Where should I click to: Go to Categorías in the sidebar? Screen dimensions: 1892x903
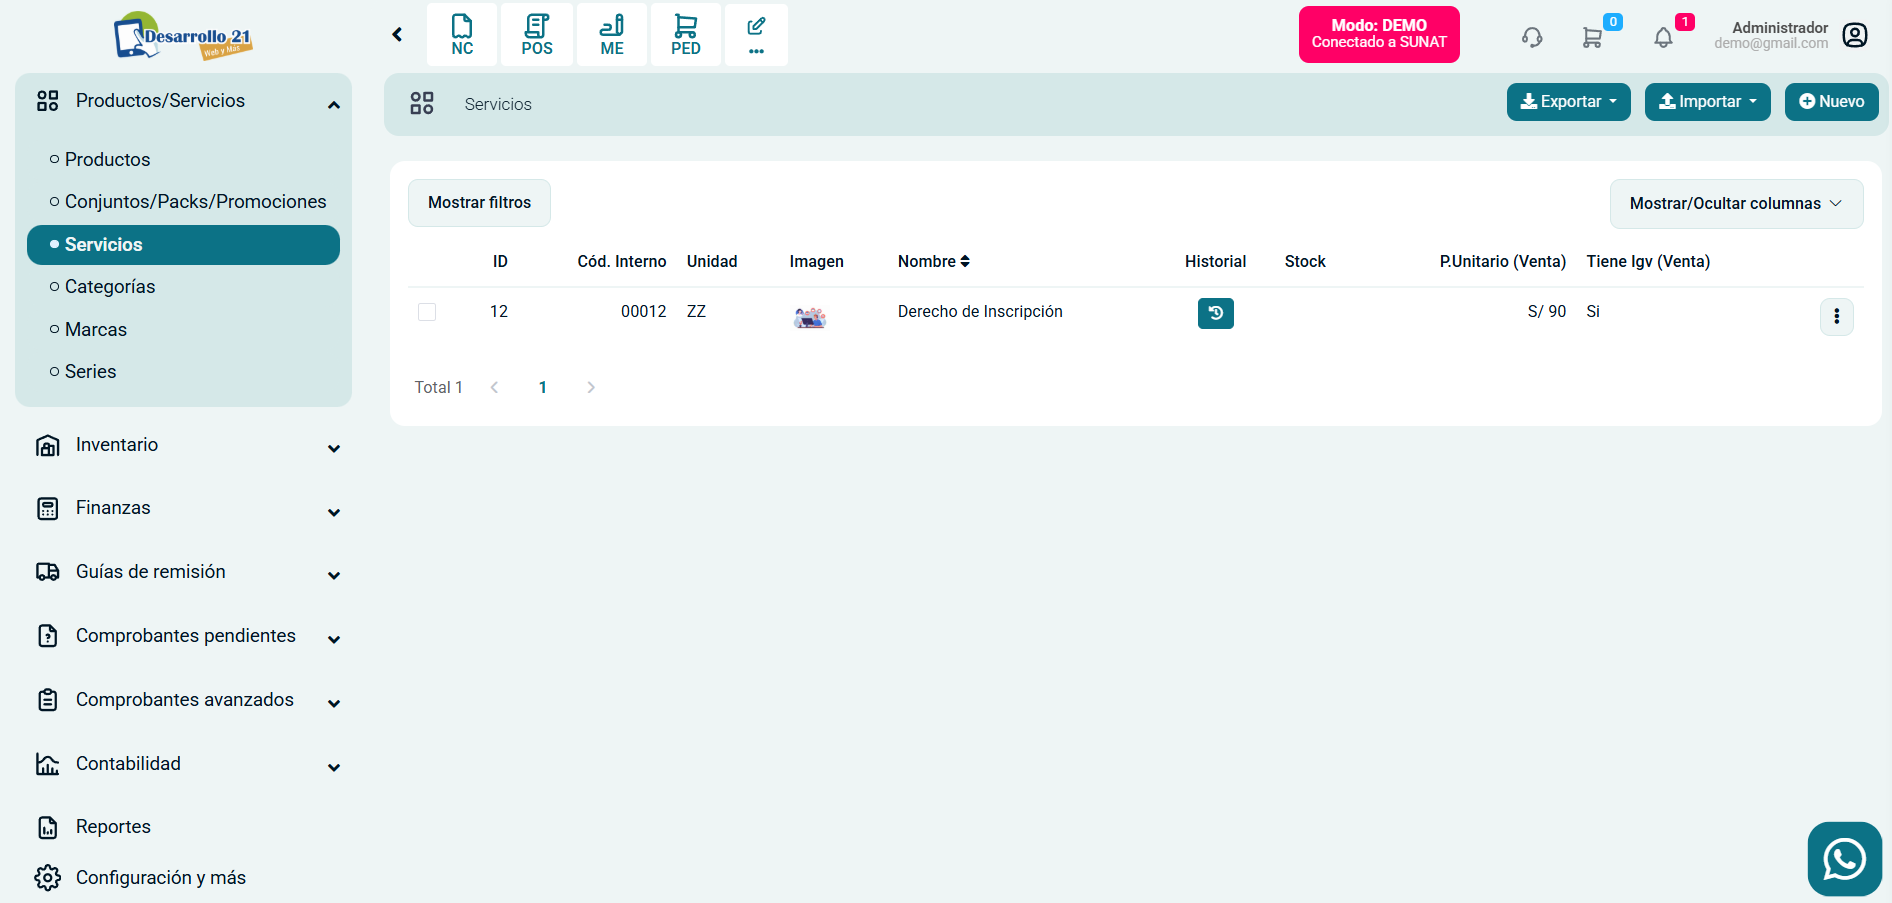pyautogui.click(x=110, y=287)
